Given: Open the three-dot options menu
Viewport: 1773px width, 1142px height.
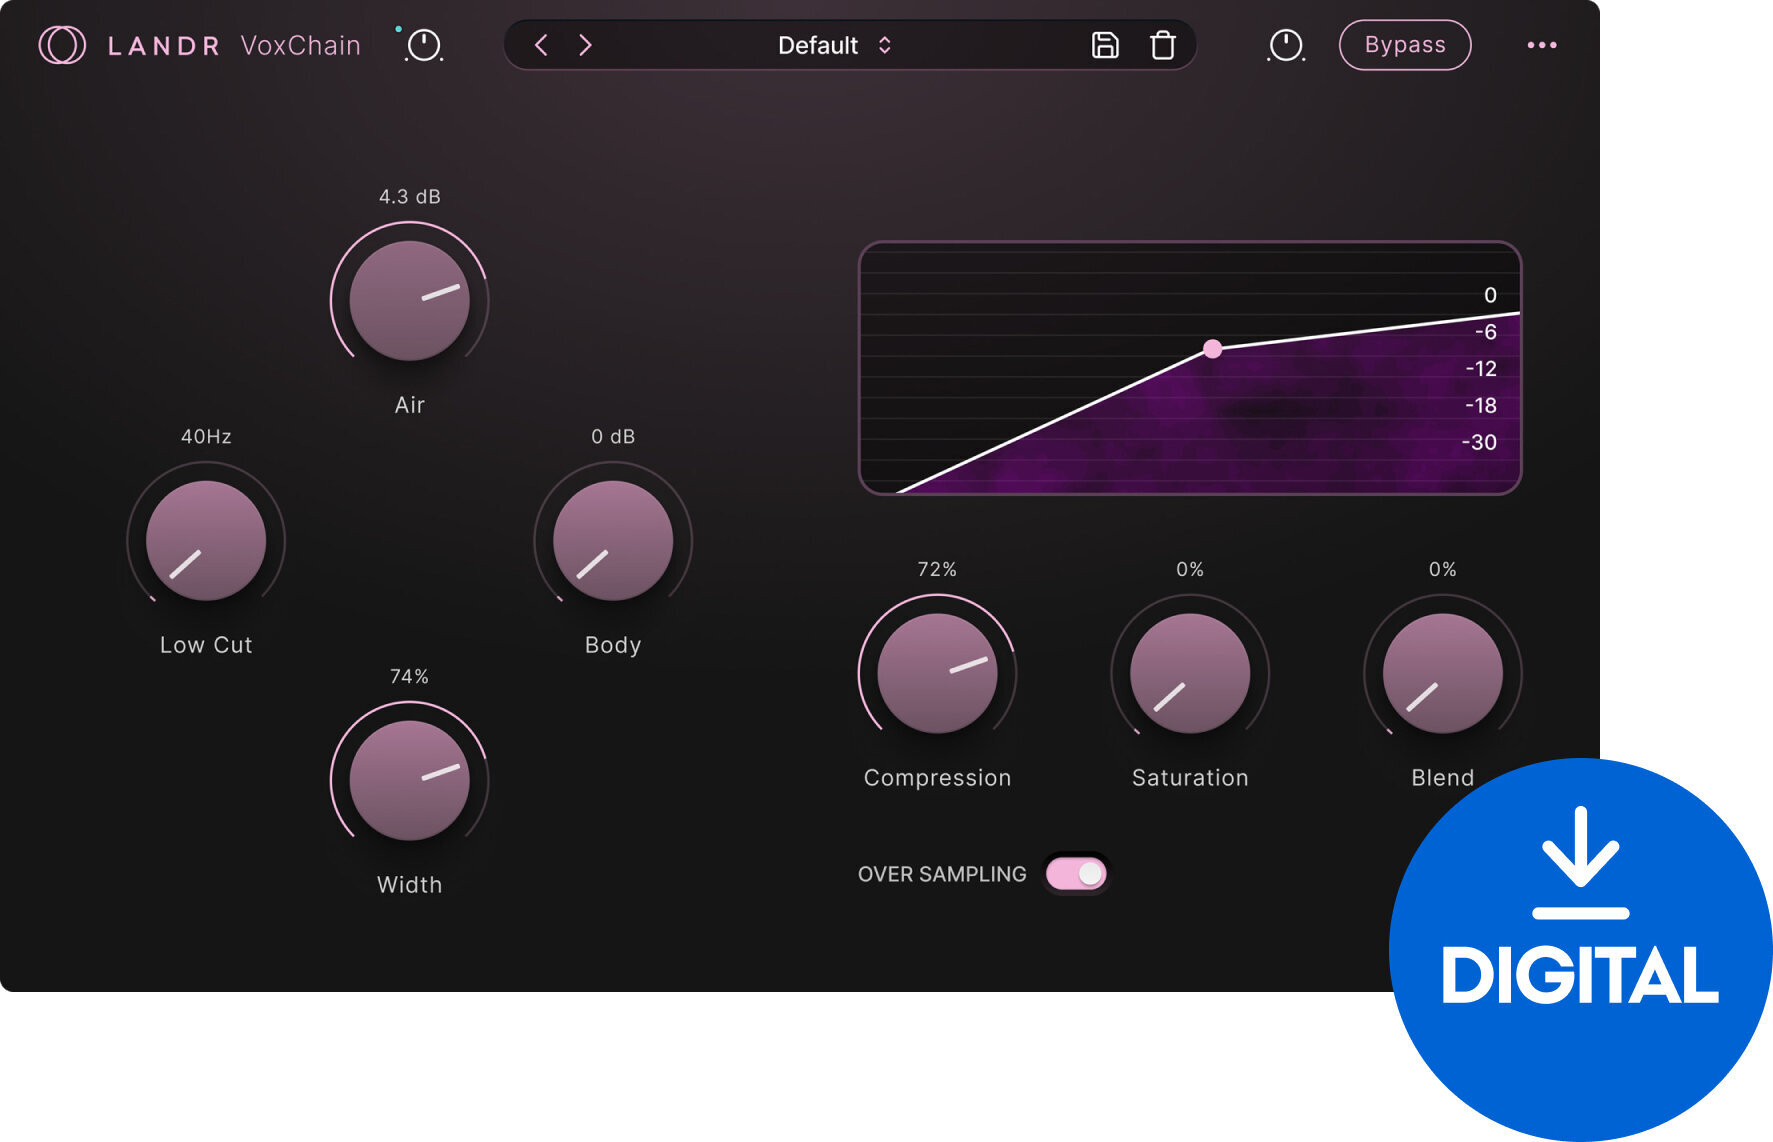Looking at the screenshot, I should [1543, 45].
